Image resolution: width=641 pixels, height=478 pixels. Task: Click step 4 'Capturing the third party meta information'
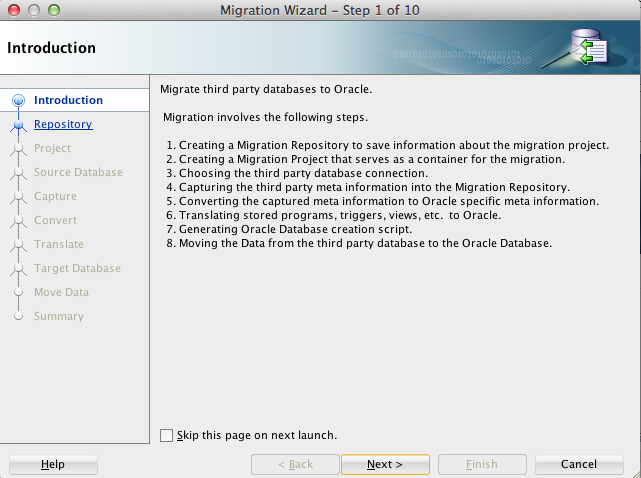coord(368,187)
